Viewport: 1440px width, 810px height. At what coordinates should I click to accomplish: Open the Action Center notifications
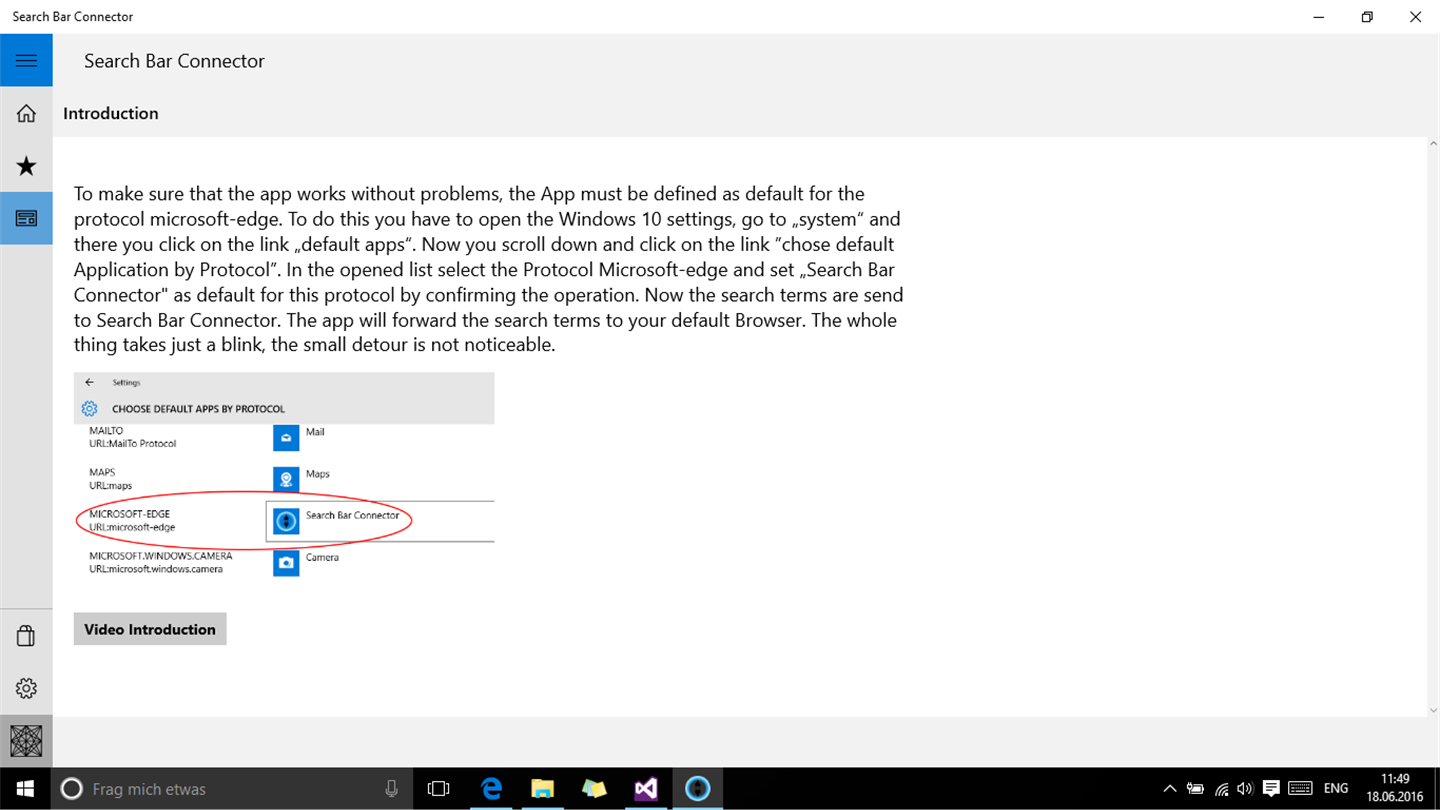pos(1271,789)
